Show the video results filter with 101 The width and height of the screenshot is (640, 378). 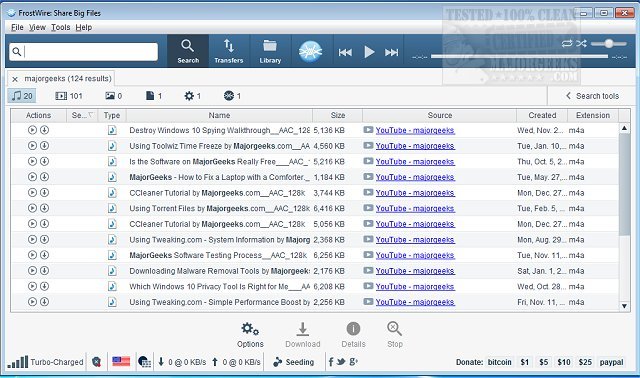pos(69,96)
